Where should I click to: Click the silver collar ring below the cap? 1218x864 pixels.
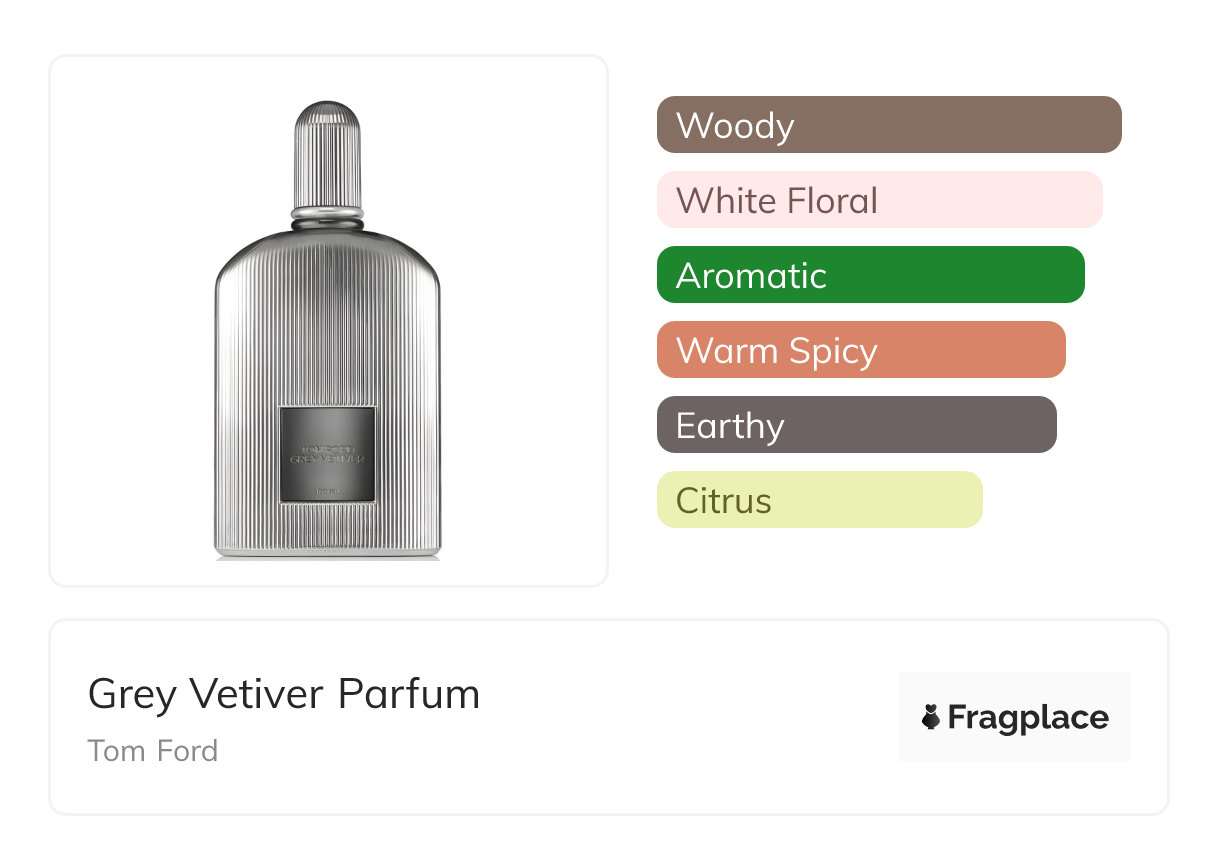(328, 212)
